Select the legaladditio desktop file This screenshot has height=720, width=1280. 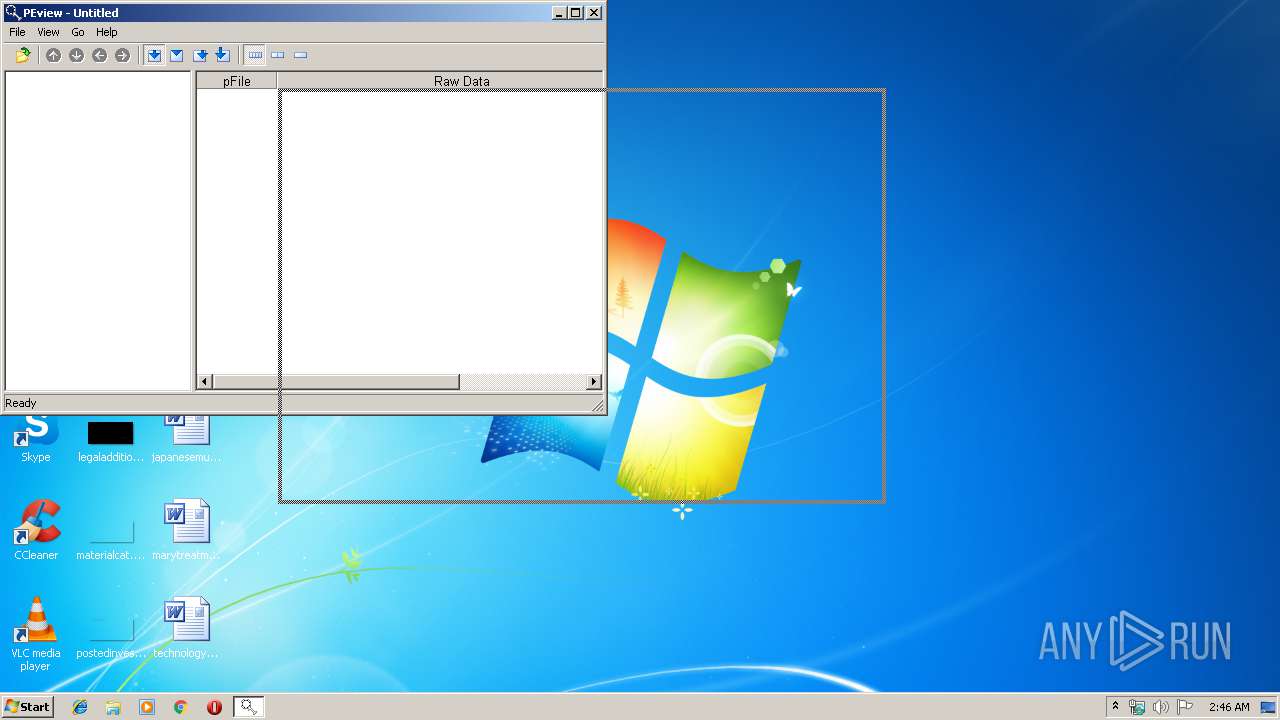tap(110, 440)
